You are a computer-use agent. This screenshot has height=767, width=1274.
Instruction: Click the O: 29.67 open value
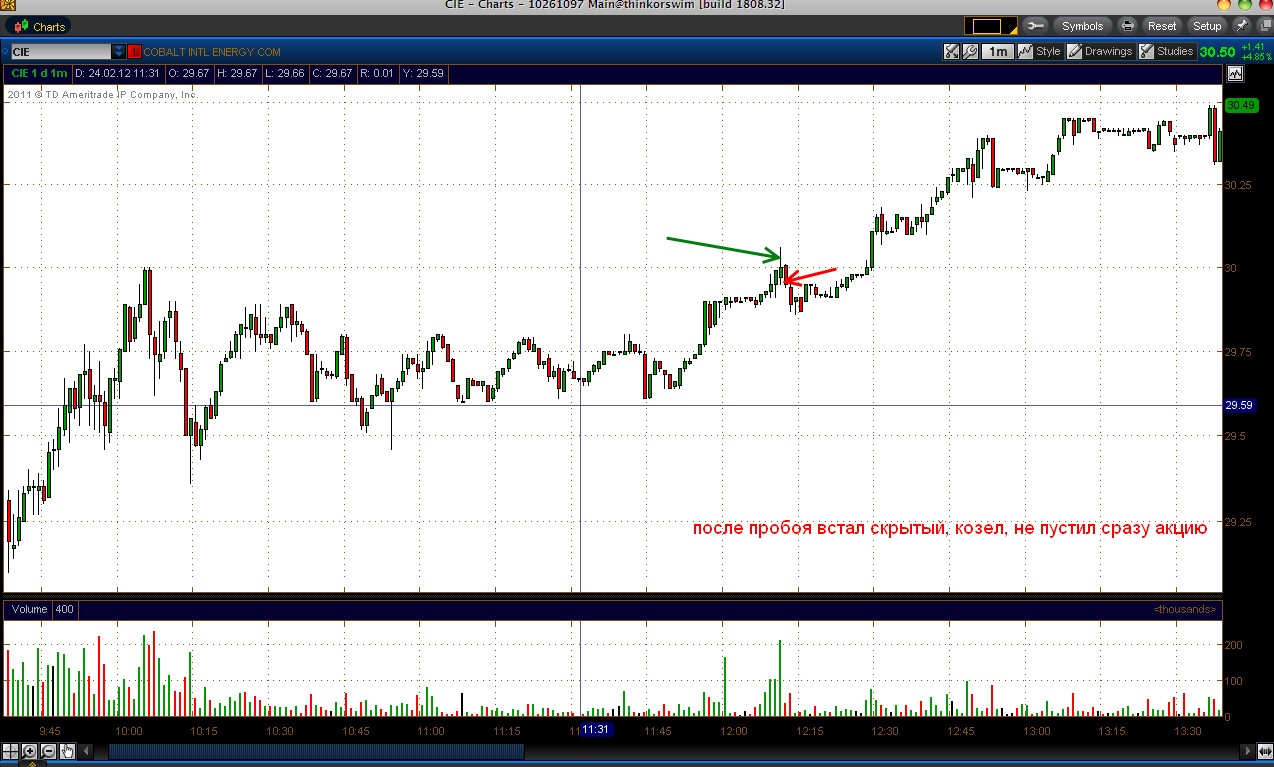(188, 73)
